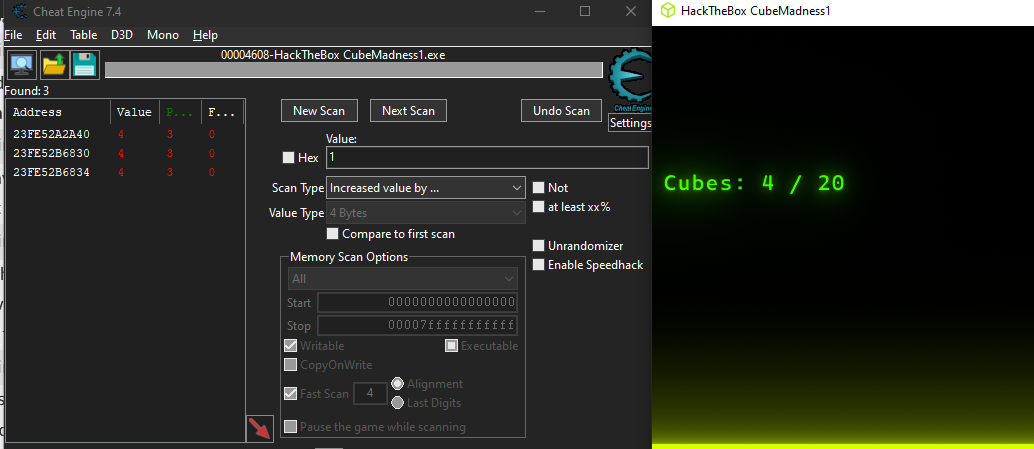
Task: Open the process list computer icon
Action: click(x=22, y=65)
